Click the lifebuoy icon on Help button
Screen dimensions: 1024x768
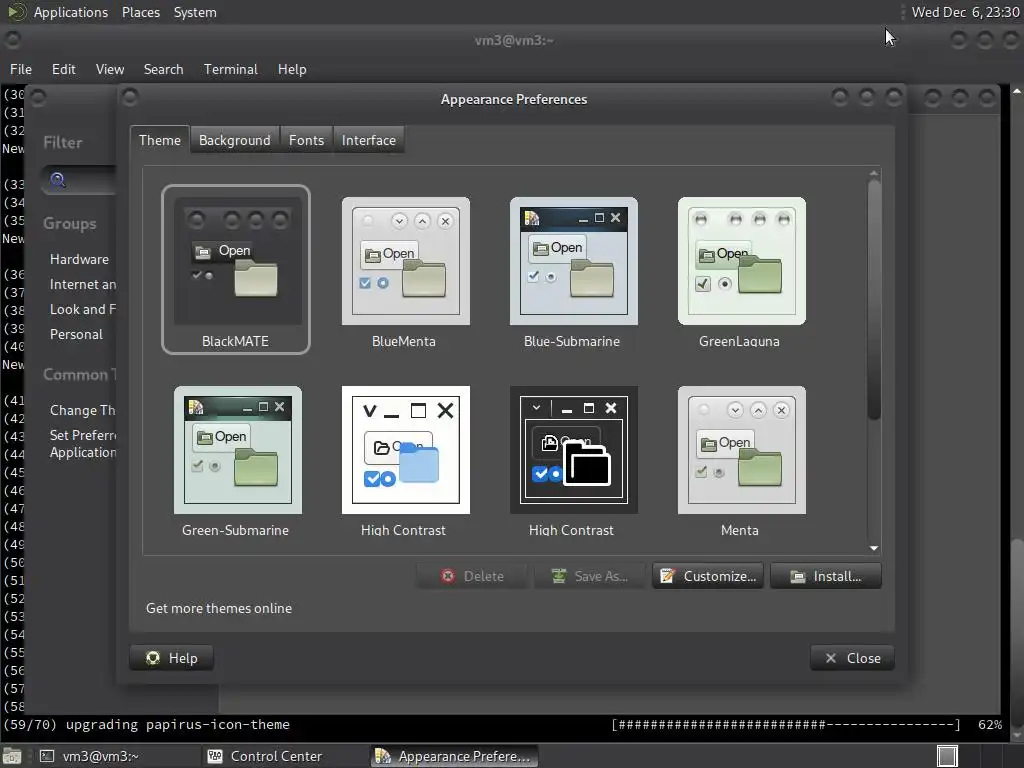click(x=153, y=658)
